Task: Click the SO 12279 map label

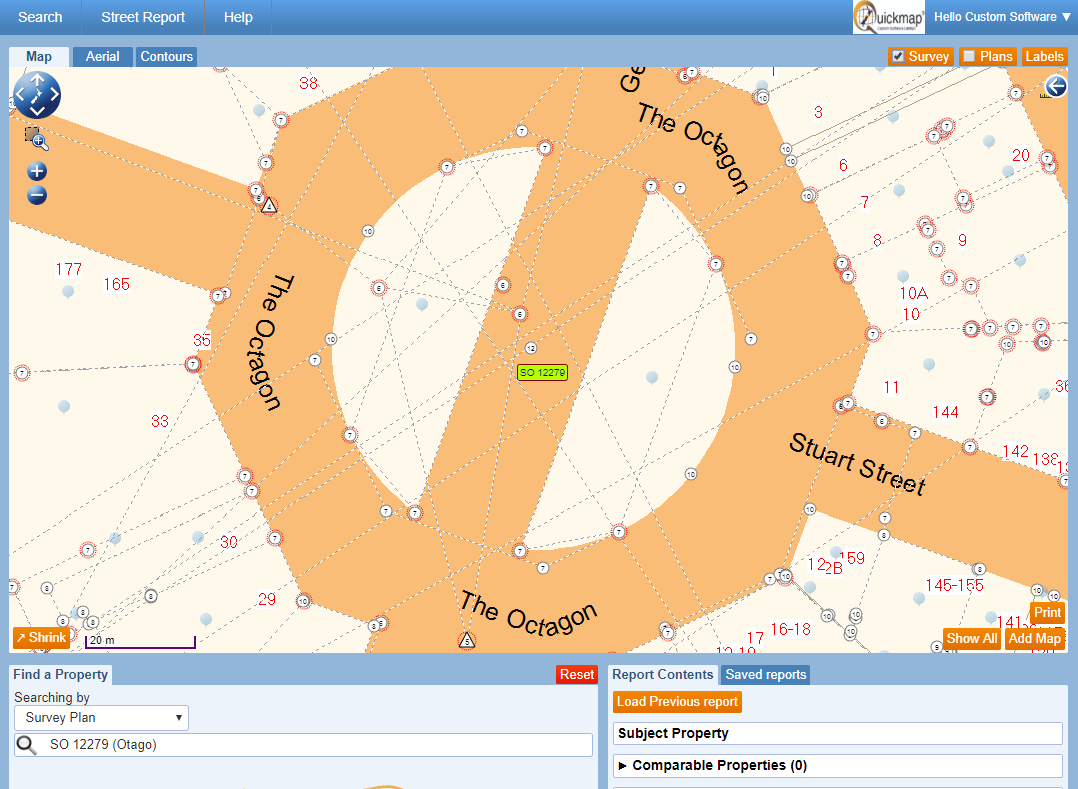Action: [x=542, y=373]
